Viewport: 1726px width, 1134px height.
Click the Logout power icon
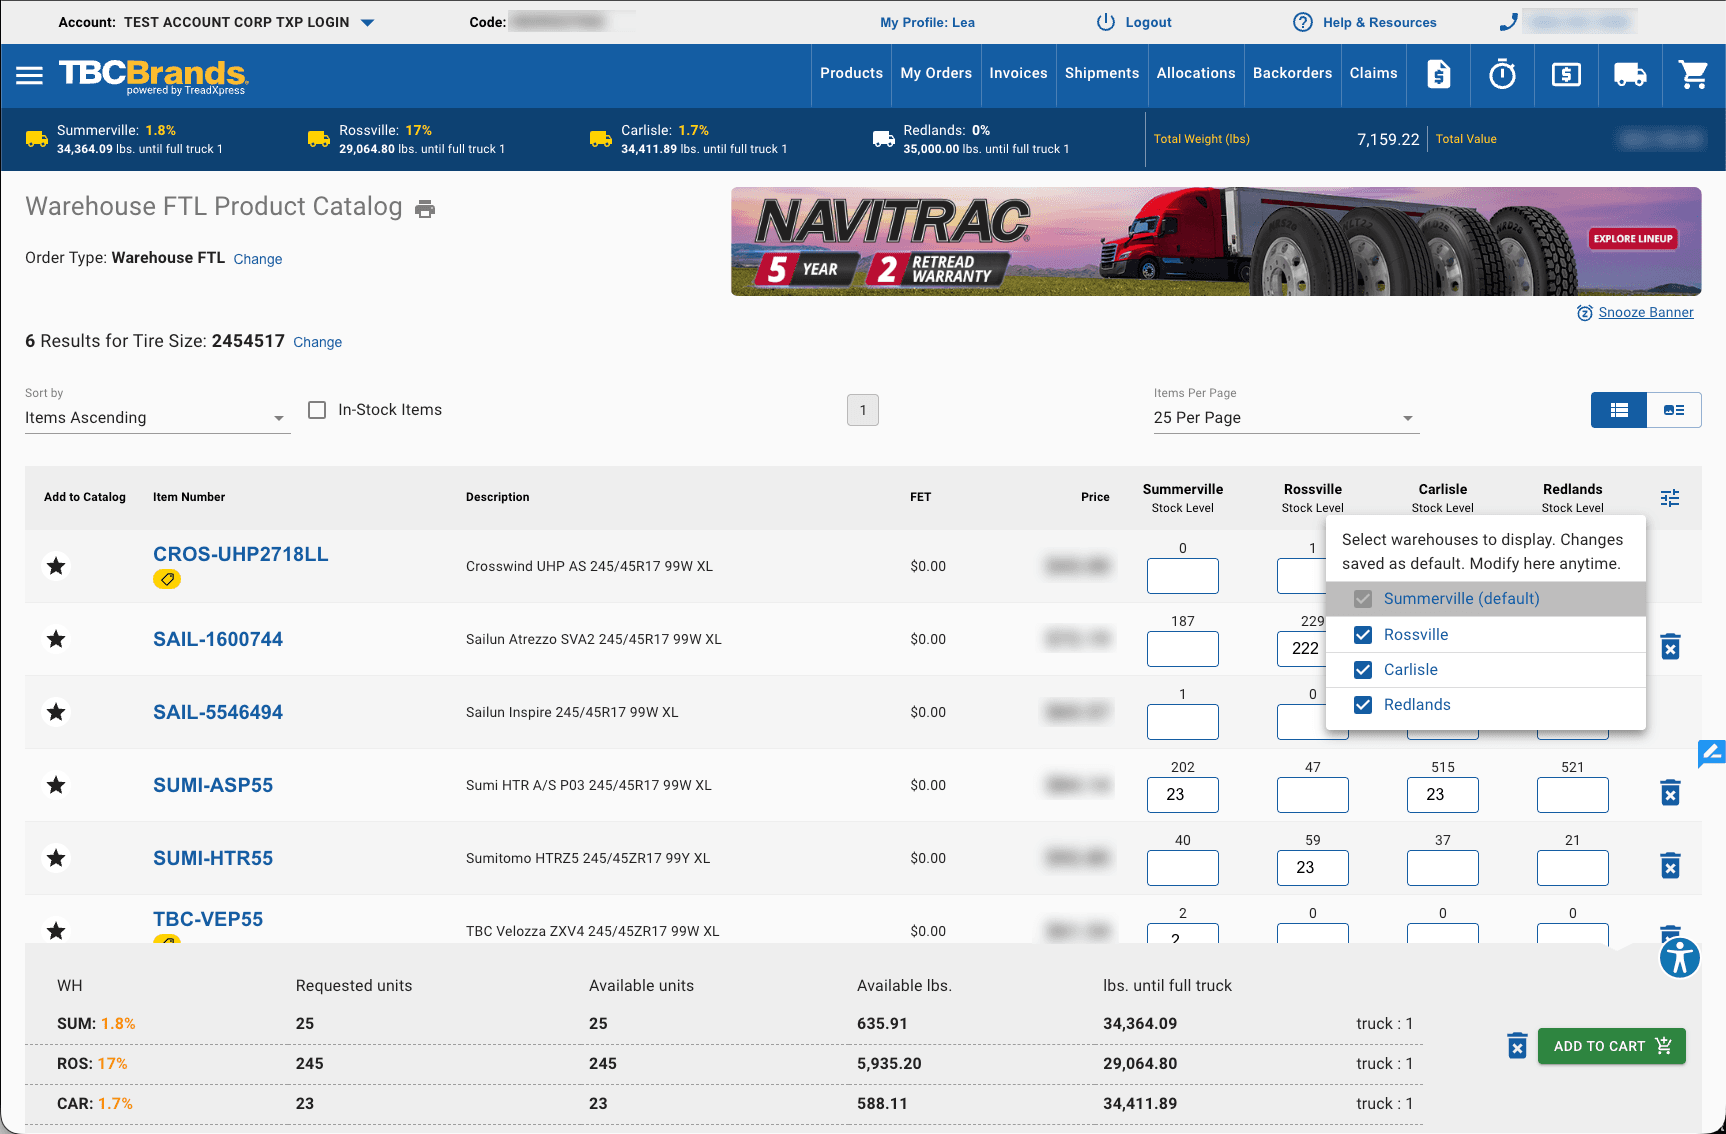(1105, 22)
